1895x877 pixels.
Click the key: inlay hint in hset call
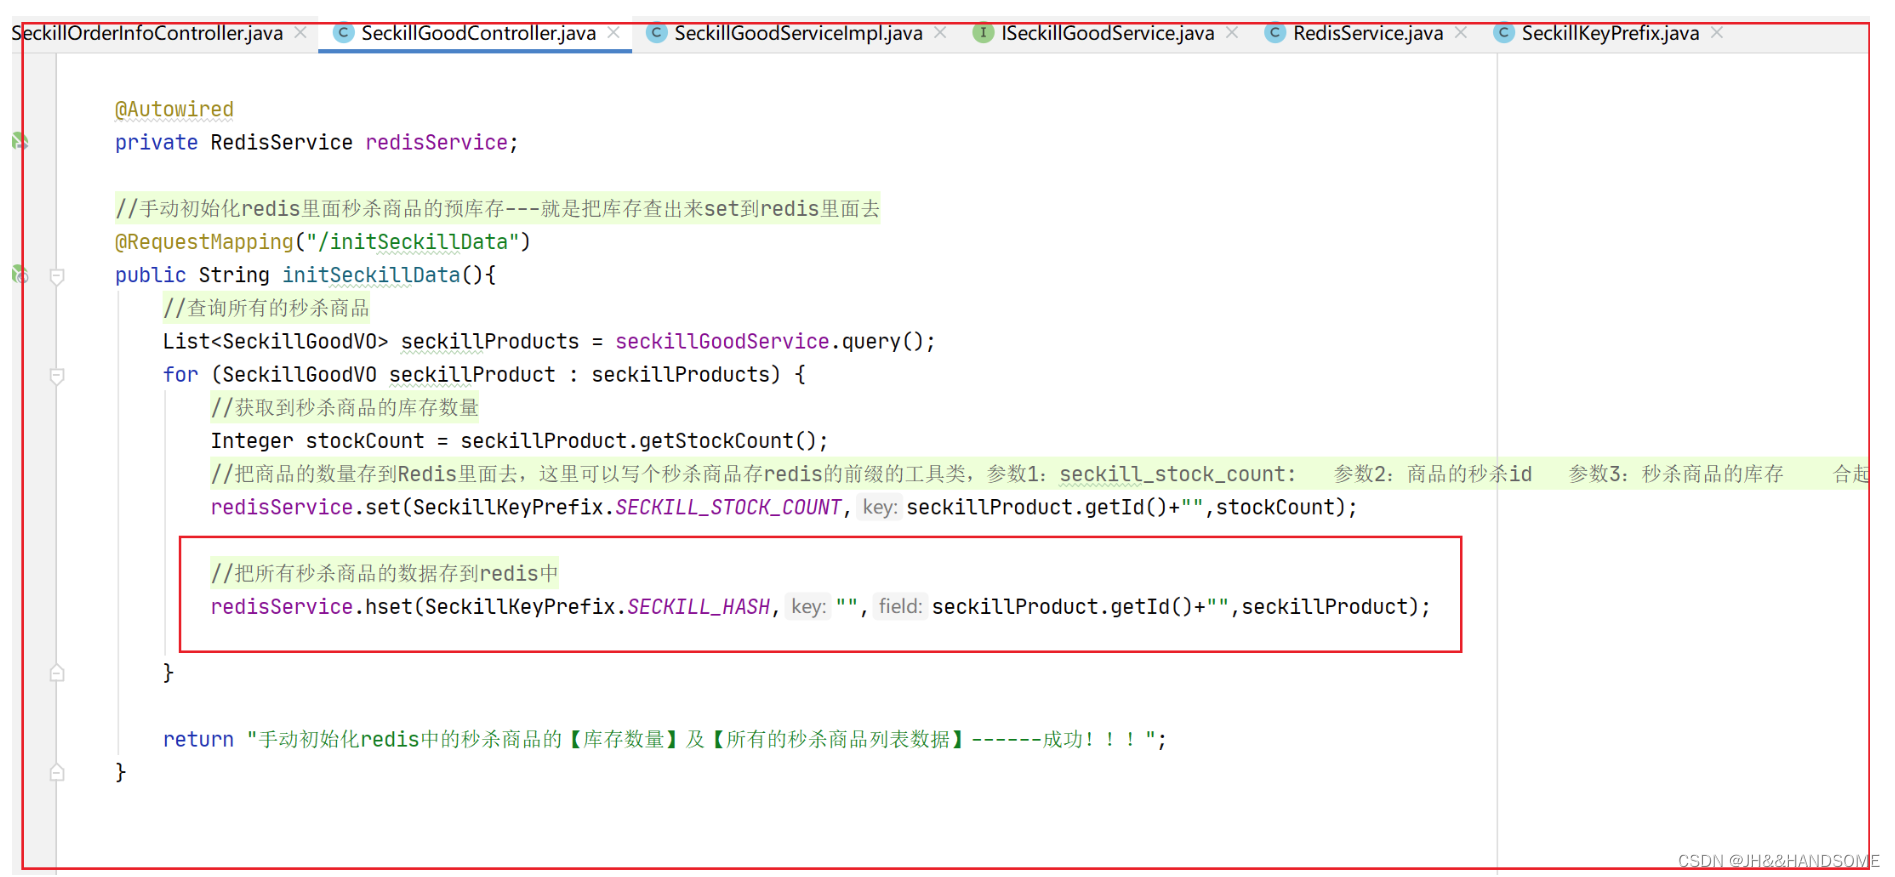[x=808, y=607]
